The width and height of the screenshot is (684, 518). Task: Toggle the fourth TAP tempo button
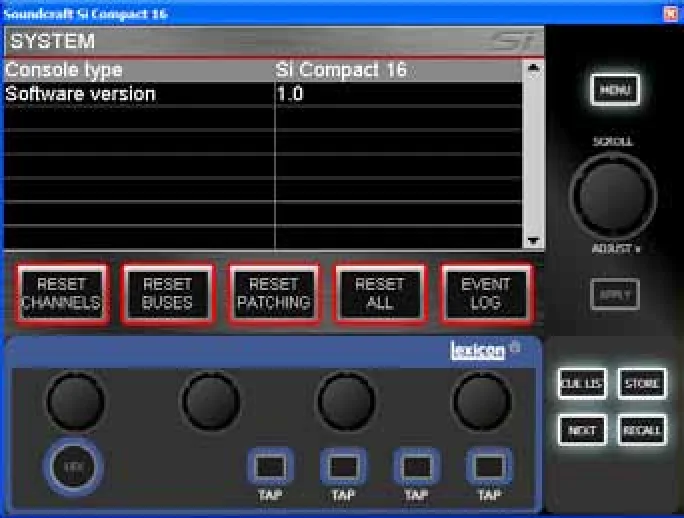coord(489,467)
